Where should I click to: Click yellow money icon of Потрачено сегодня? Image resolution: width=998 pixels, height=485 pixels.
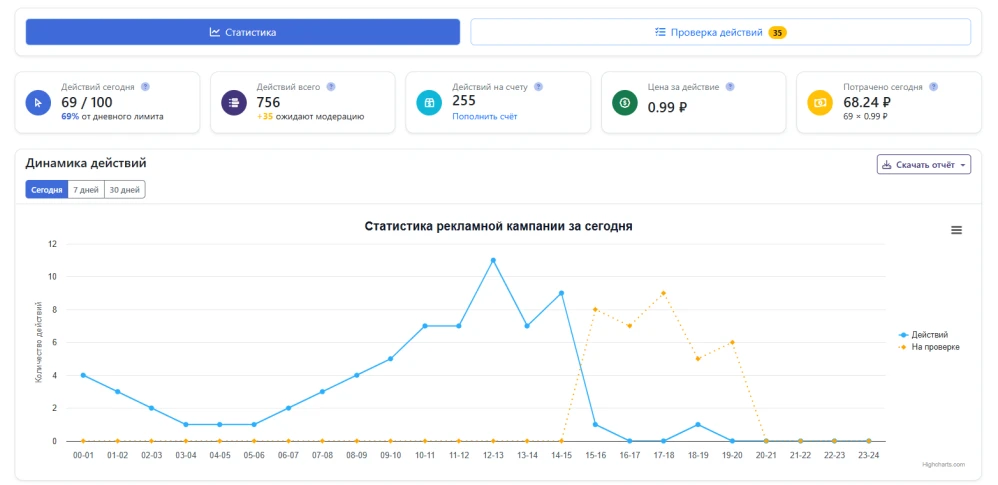coord(820,102)
